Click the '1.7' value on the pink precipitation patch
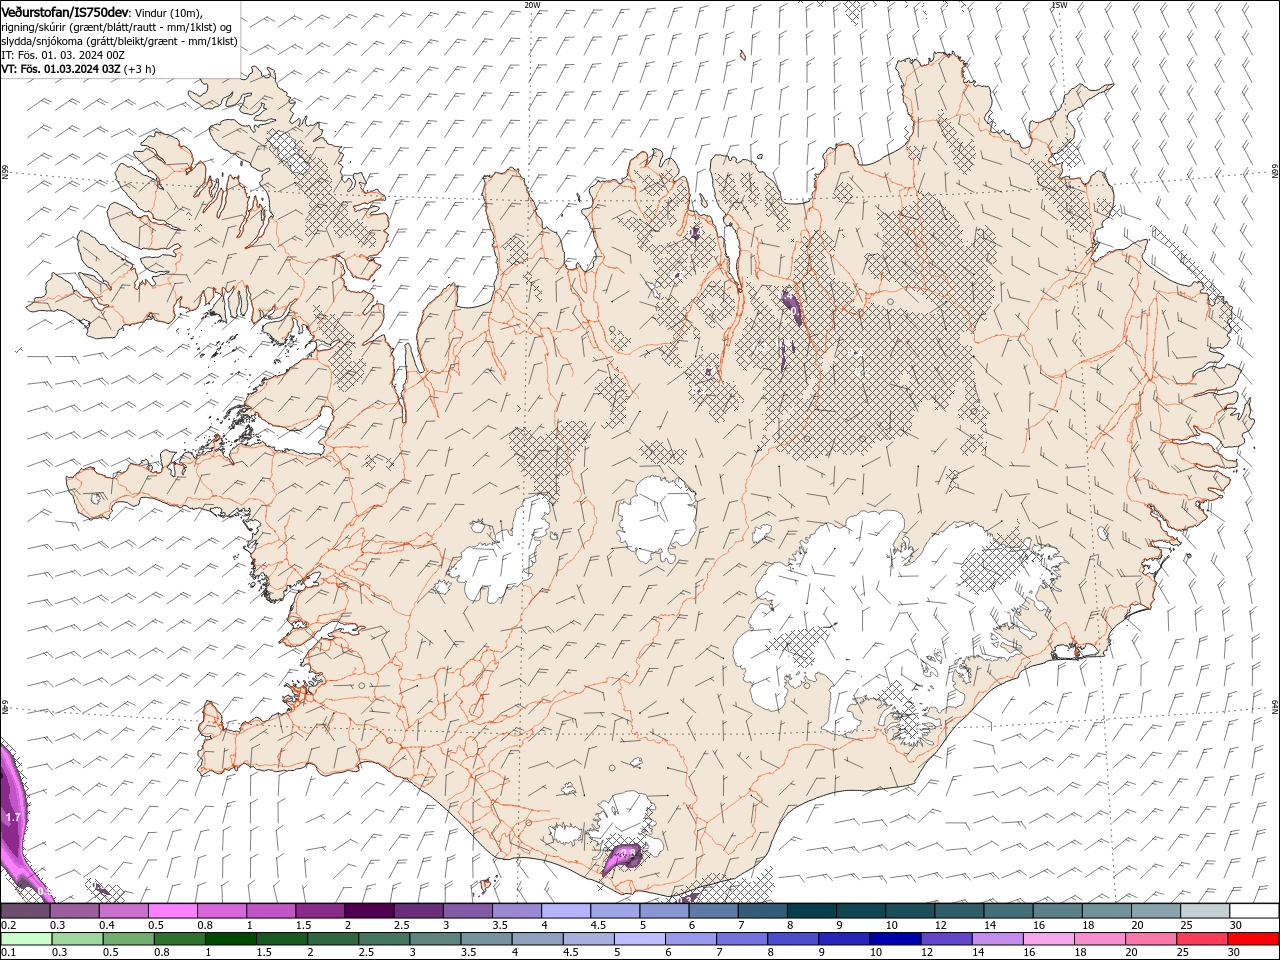 tap(13, 818)
